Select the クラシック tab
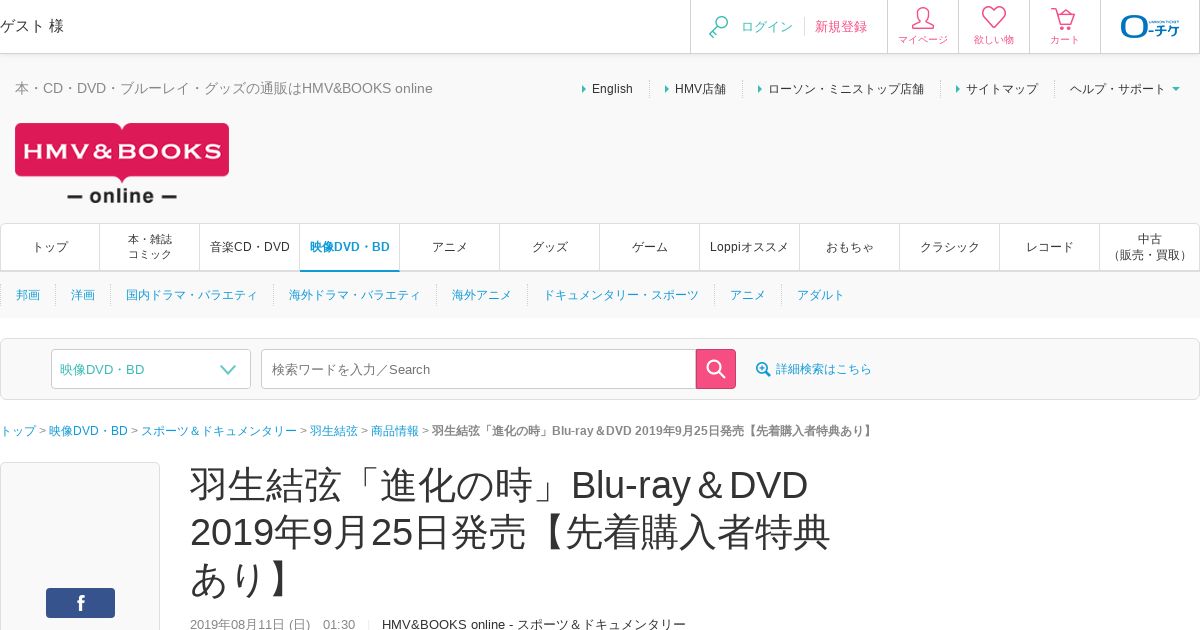This screenshot has width=1200, height=630. point(950,247)
